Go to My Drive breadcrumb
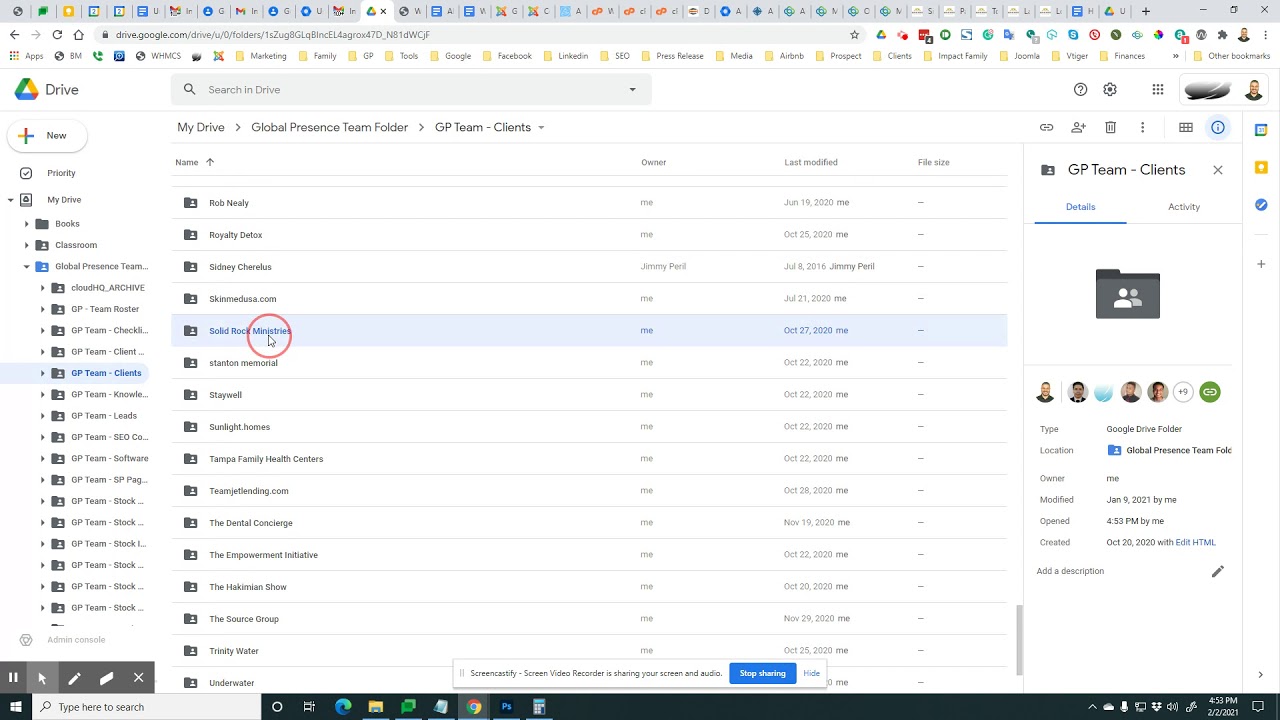The height and width of the screenshot is (720, 1280). [x=201, y=127]
